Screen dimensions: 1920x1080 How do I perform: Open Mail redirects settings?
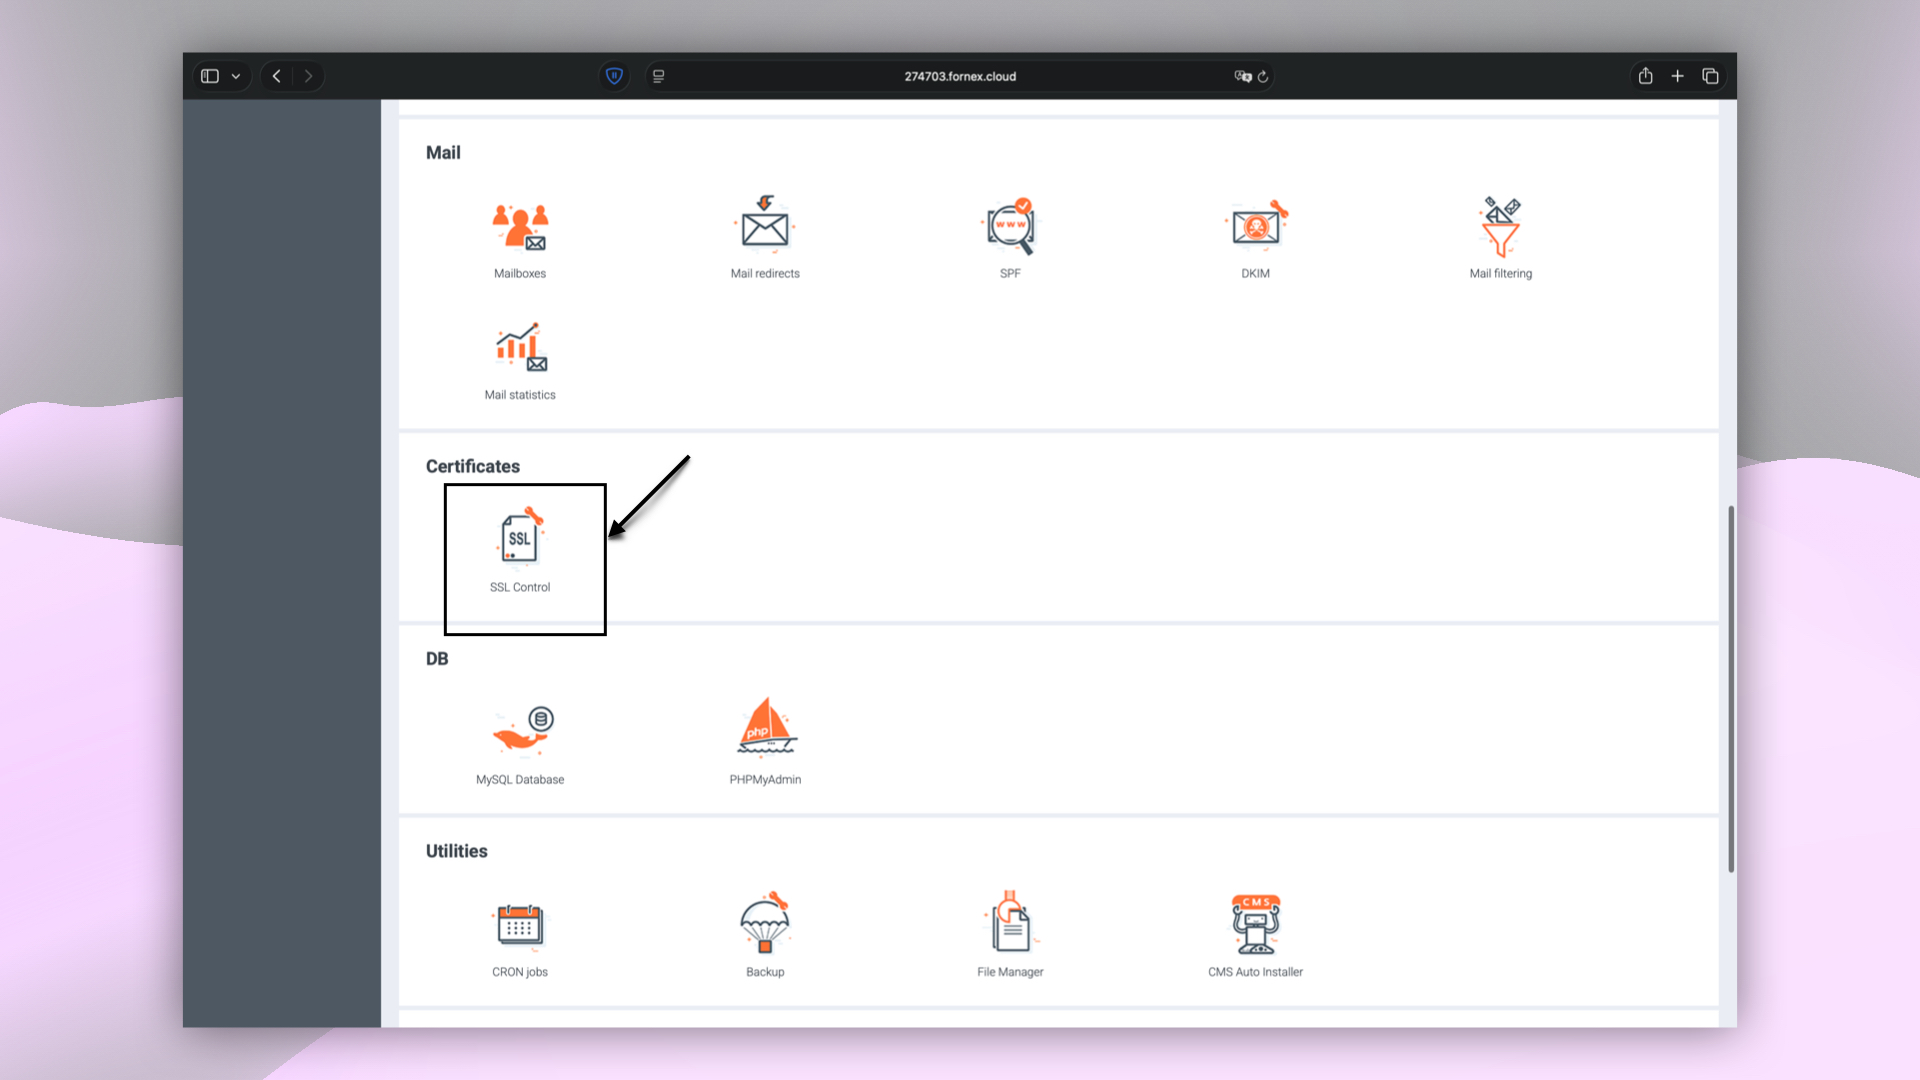tap(764, 226)
